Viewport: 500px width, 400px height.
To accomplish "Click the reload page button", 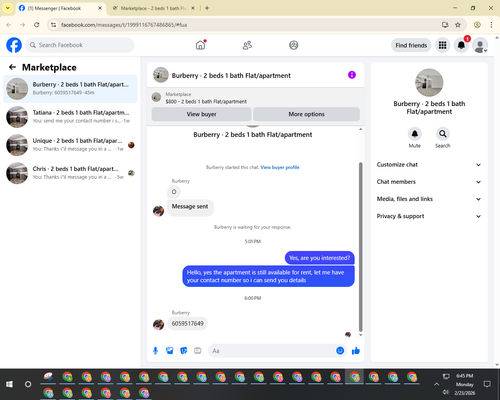I will (x=37, y=25).
